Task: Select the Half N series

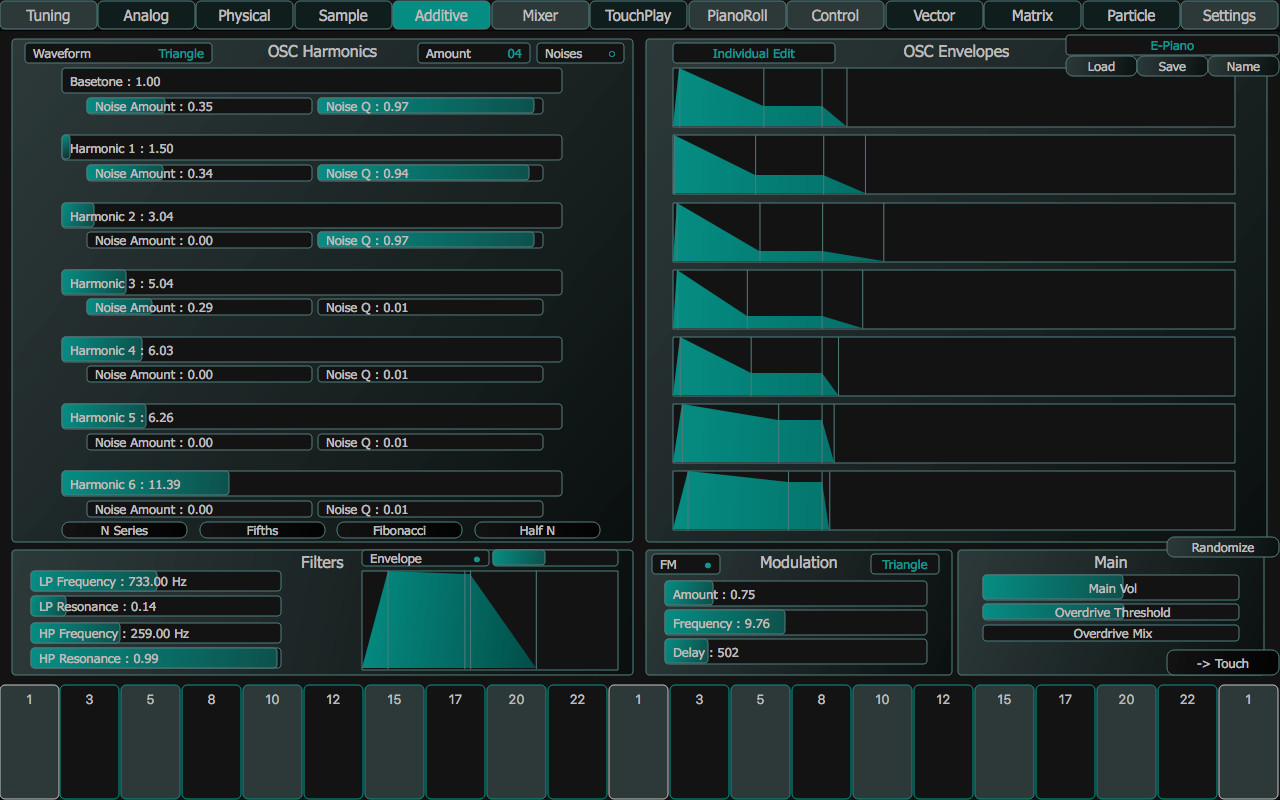Action: [x=537, y=530]
